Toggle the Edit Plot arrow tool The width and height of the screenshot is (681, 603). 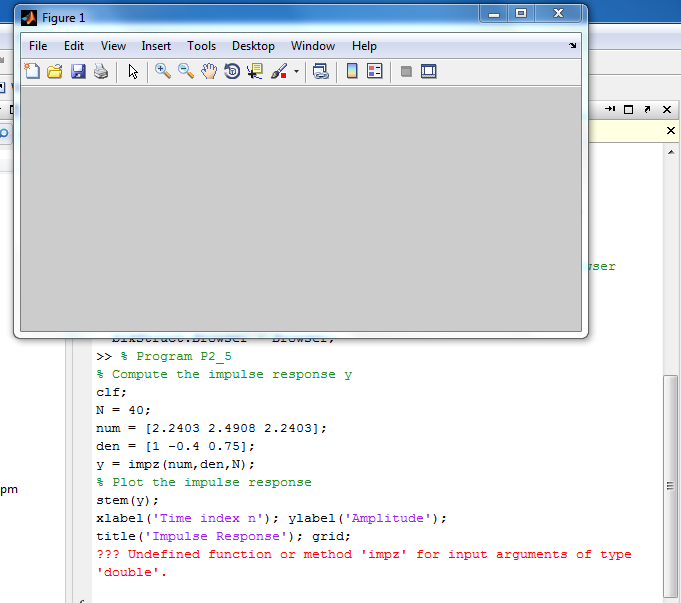pyautogui.click(x=133, y=72)
